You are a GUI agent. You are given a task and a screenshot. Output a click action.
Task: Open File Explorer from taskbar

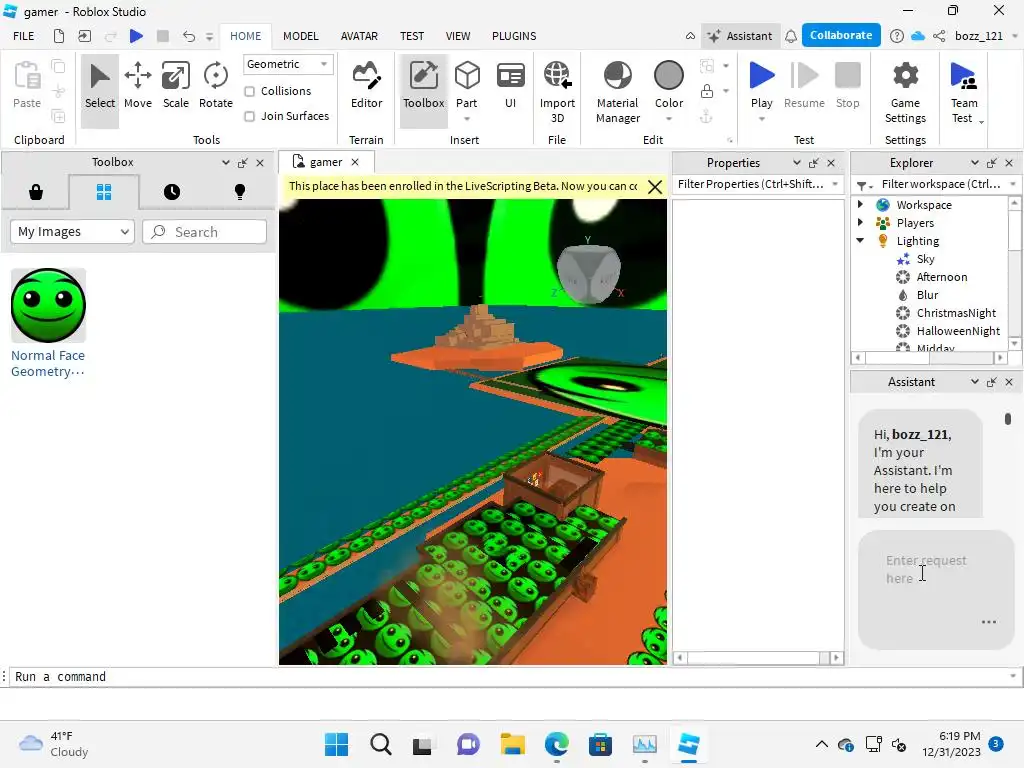(x=513, y=744)
